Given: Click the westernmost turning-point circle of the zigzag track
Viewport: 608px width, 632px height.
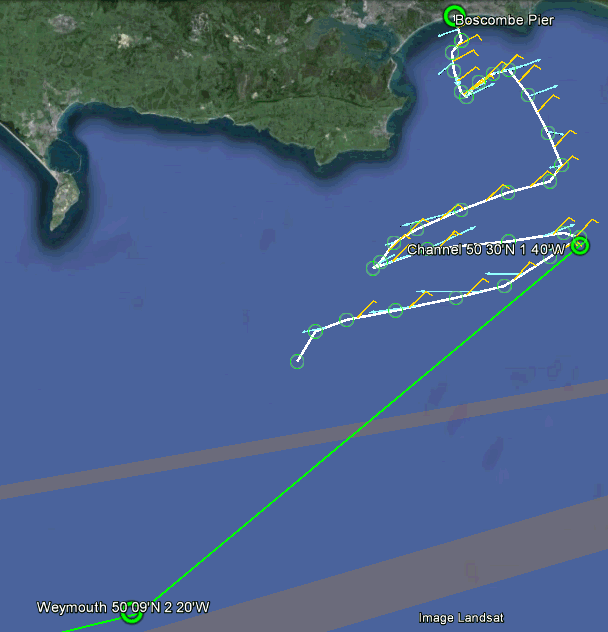Looking at the screenshot, I should 373,268.
